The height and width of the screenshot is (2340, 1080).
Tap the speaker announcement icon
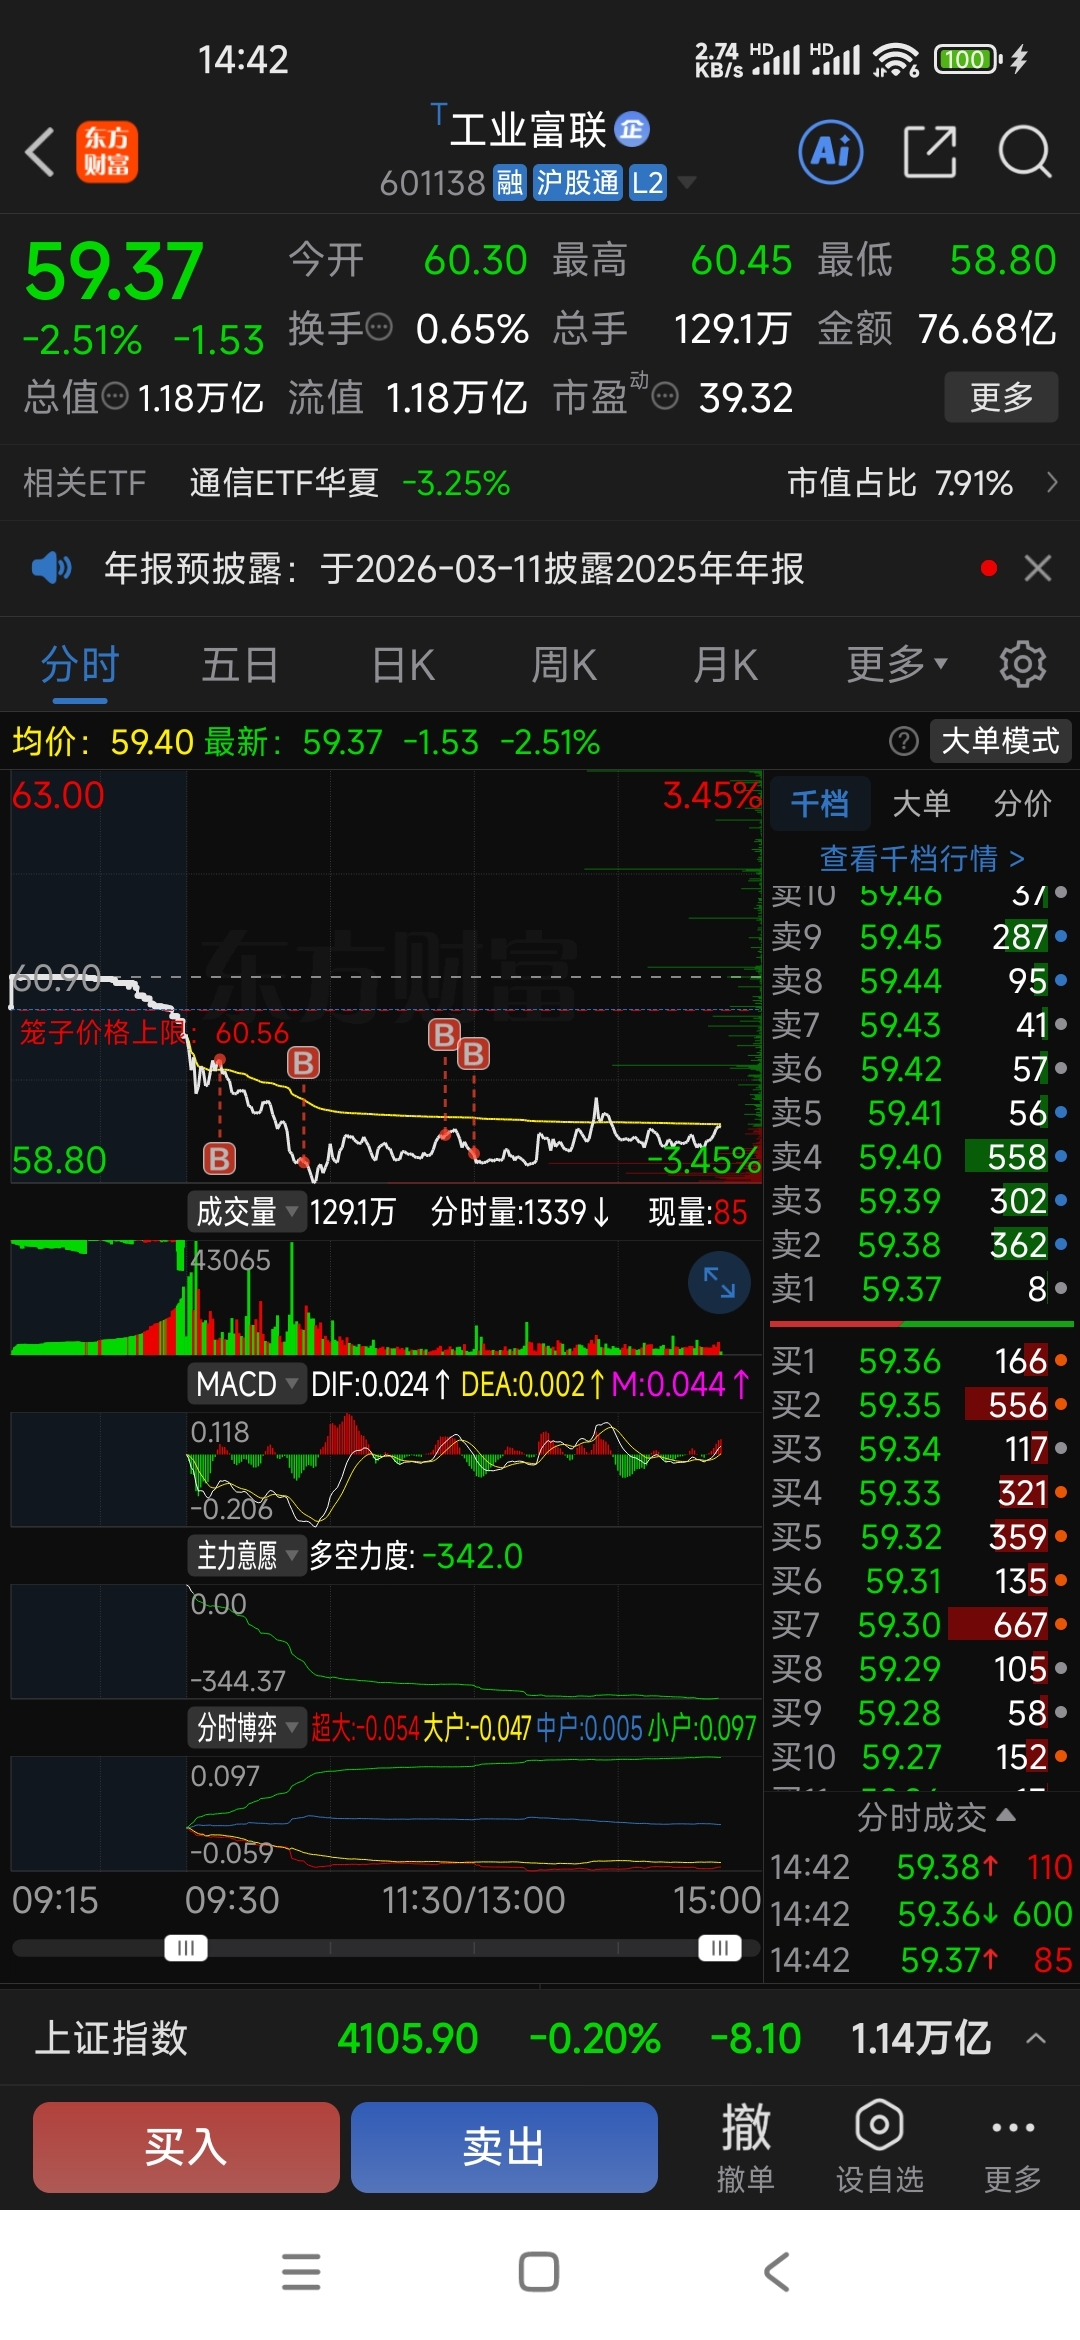coord(51,568)
